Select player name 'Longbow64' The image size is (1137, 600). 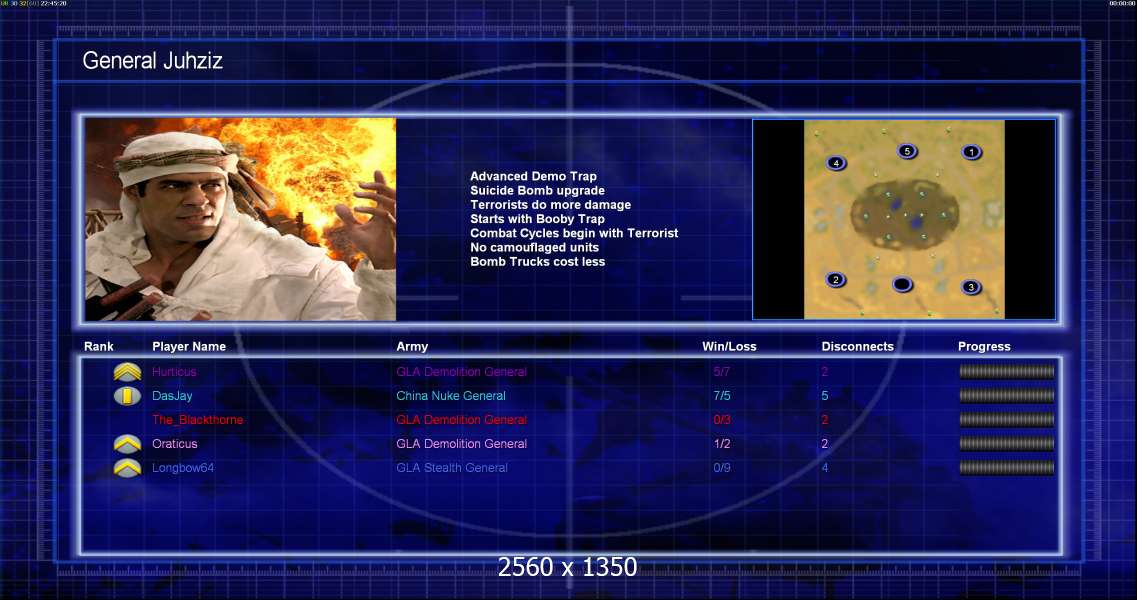[x=183, y=468]
